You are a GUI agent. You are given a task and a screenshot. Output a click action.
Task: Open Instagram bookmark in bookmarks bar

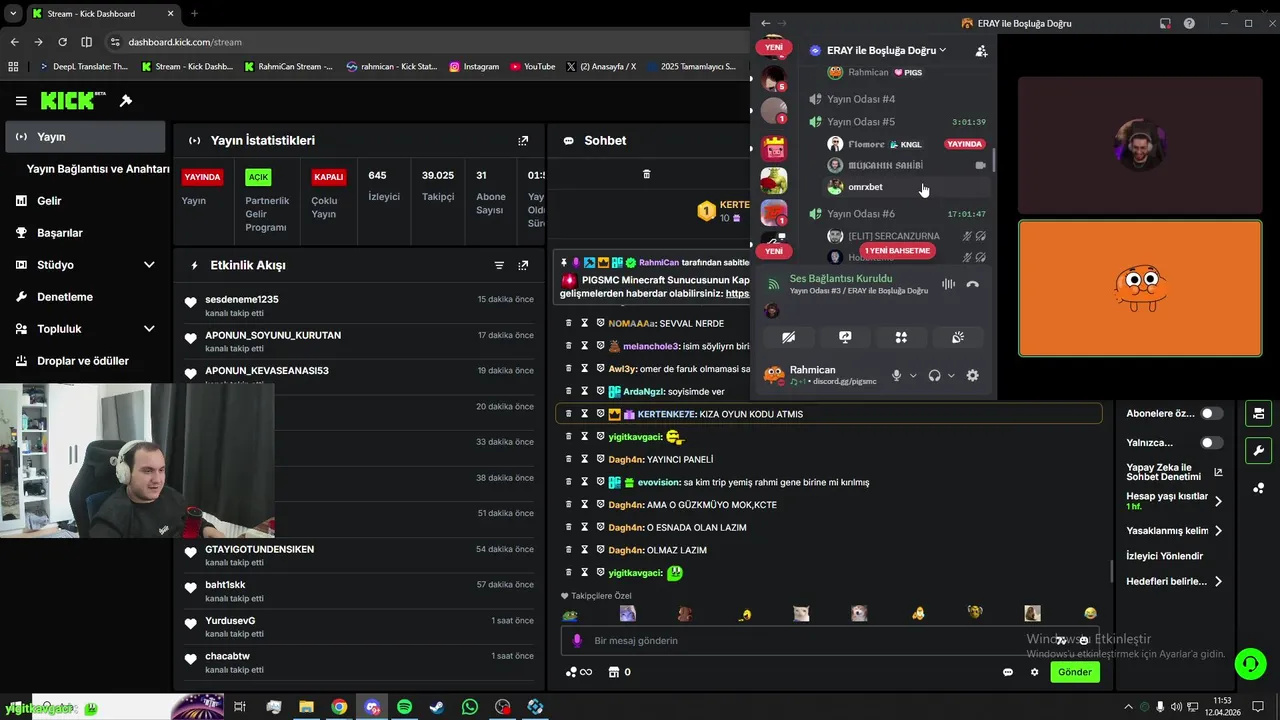[474, 67]
